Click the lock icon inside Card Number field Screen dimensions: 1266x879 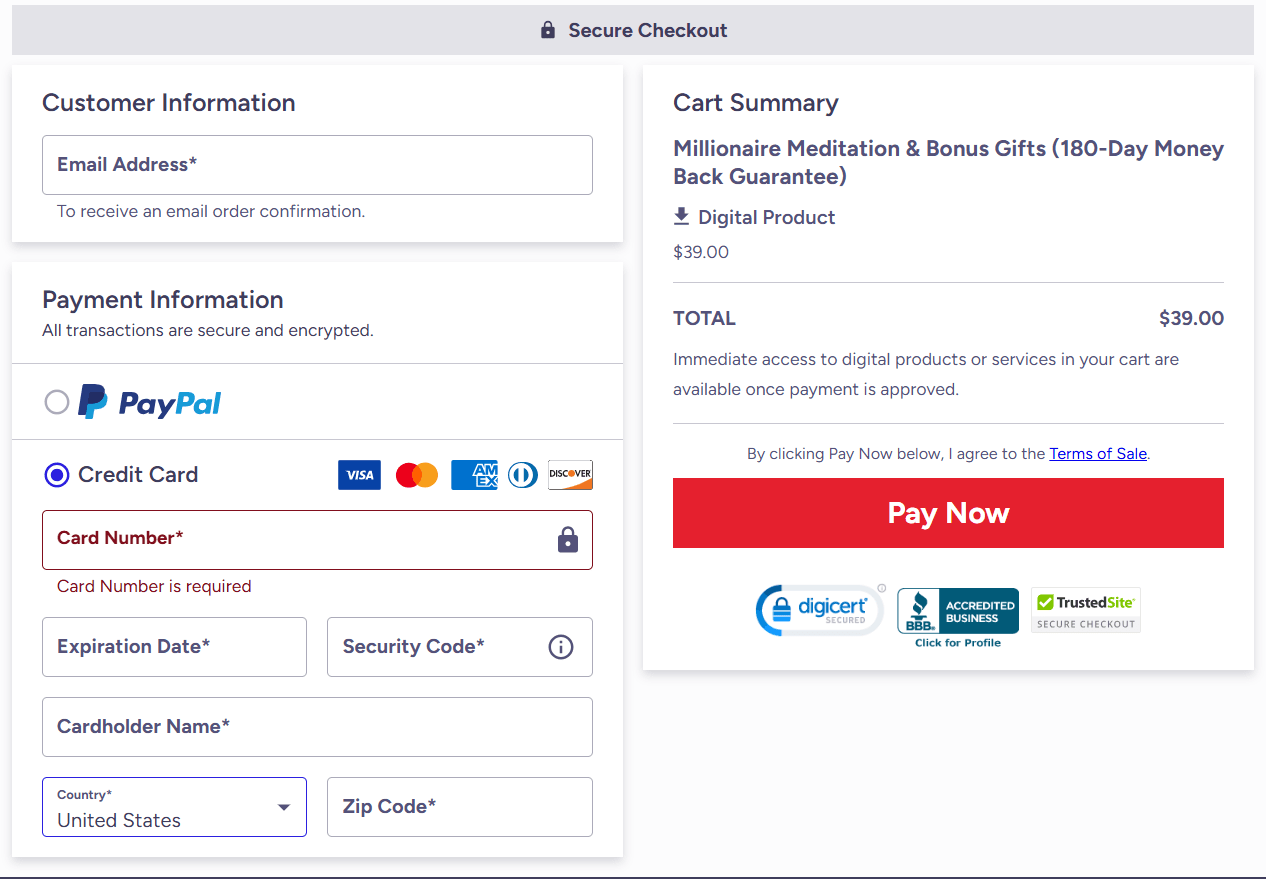567,539
